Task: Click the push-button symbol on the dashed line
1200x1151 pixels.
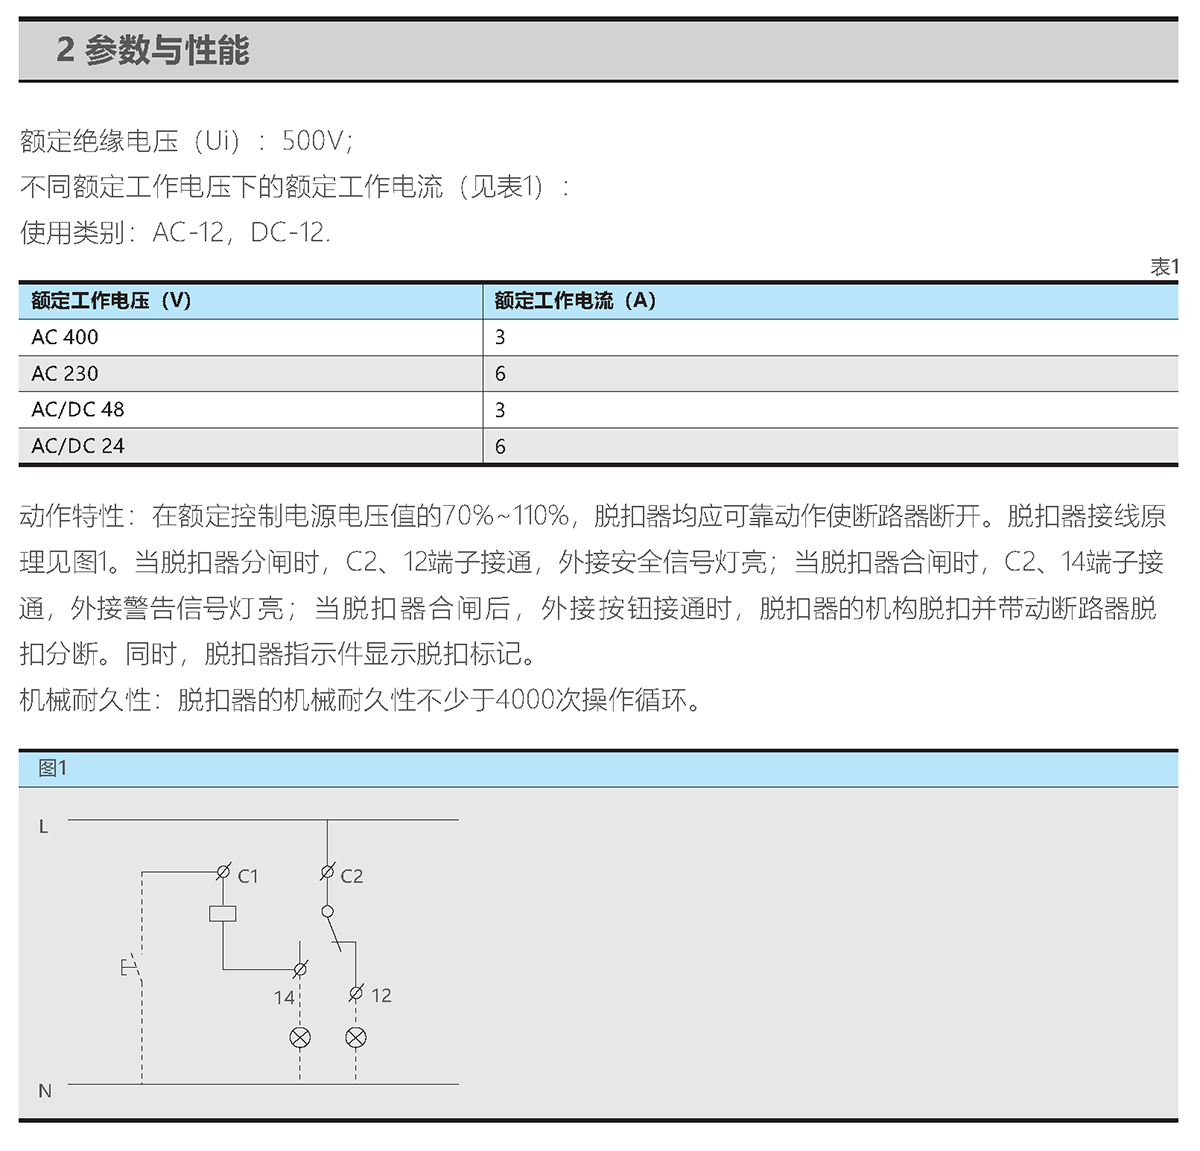Action: click(x=132, y=967)
